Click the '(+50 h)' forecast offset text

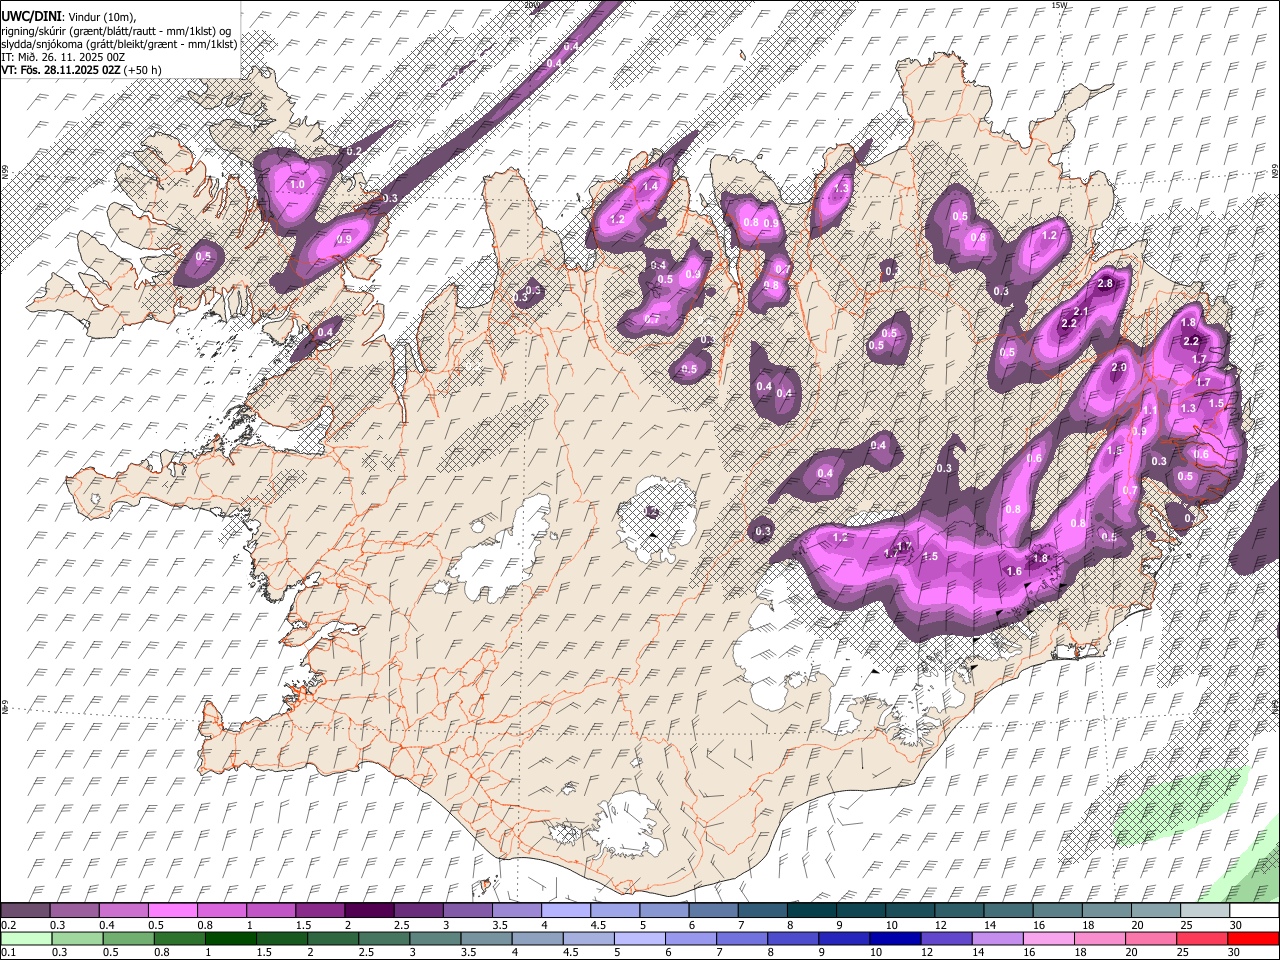(x=143, y=70)
